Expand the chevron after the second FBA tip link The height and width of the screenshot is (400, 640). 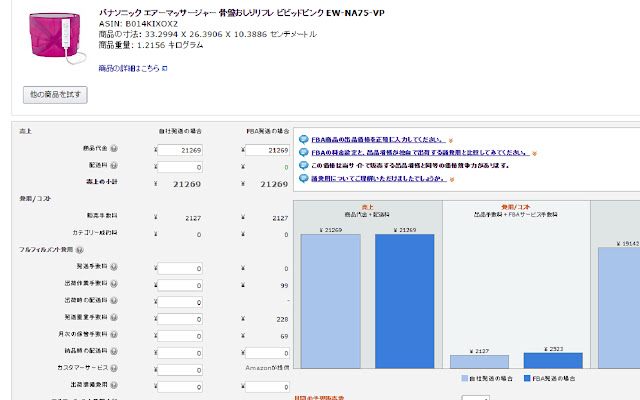point(532,154)
